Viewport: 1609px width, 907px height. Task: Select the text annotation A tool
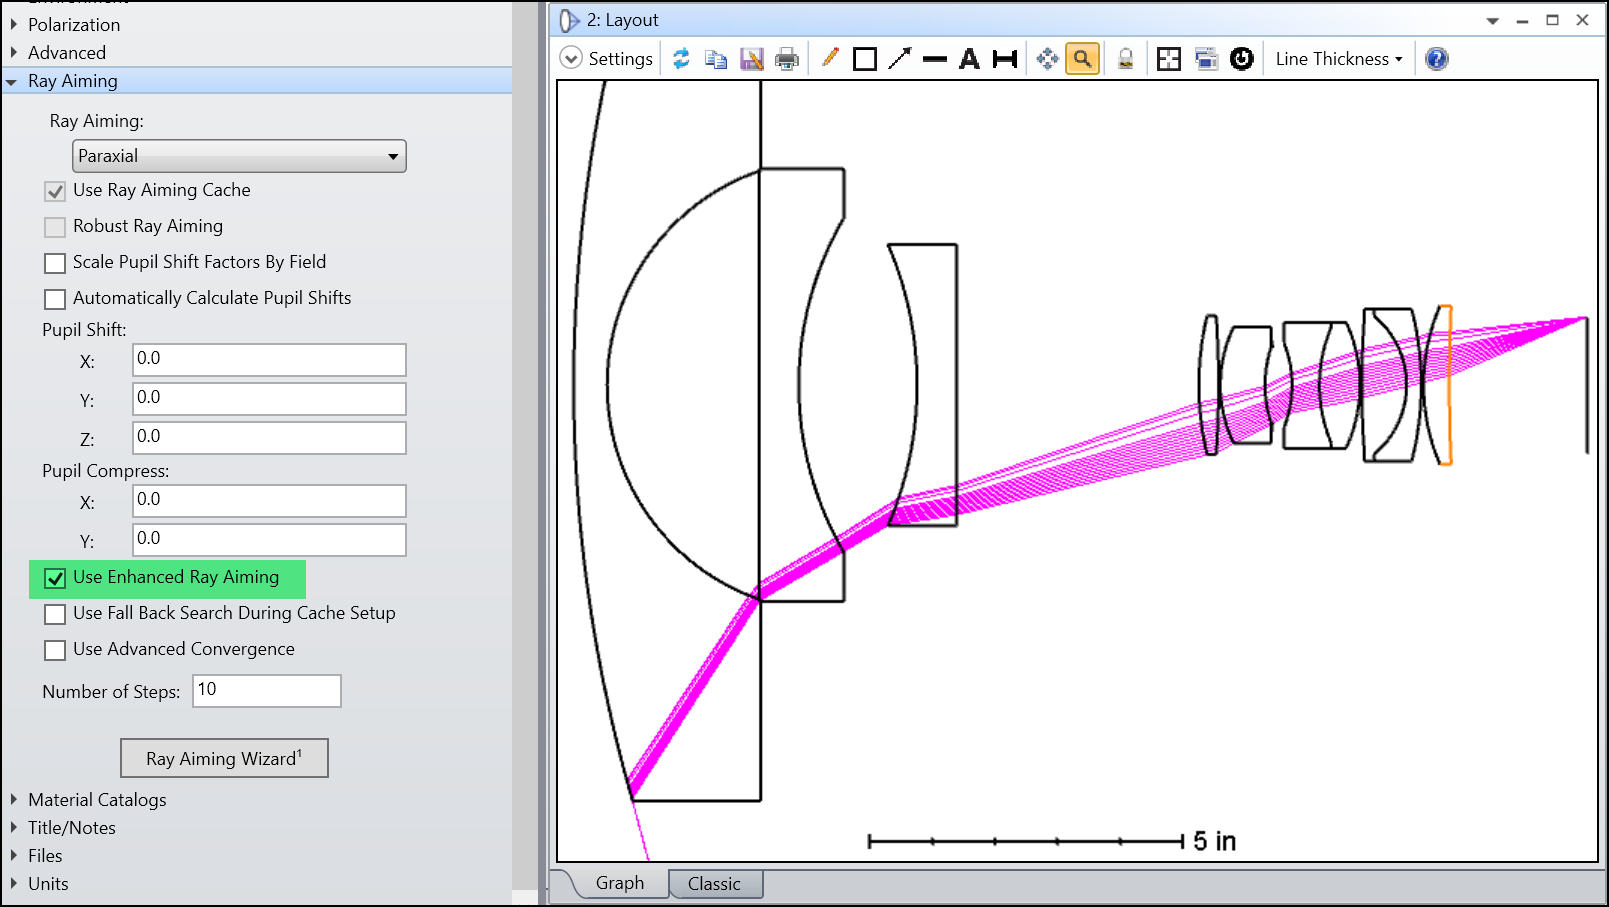969,59
